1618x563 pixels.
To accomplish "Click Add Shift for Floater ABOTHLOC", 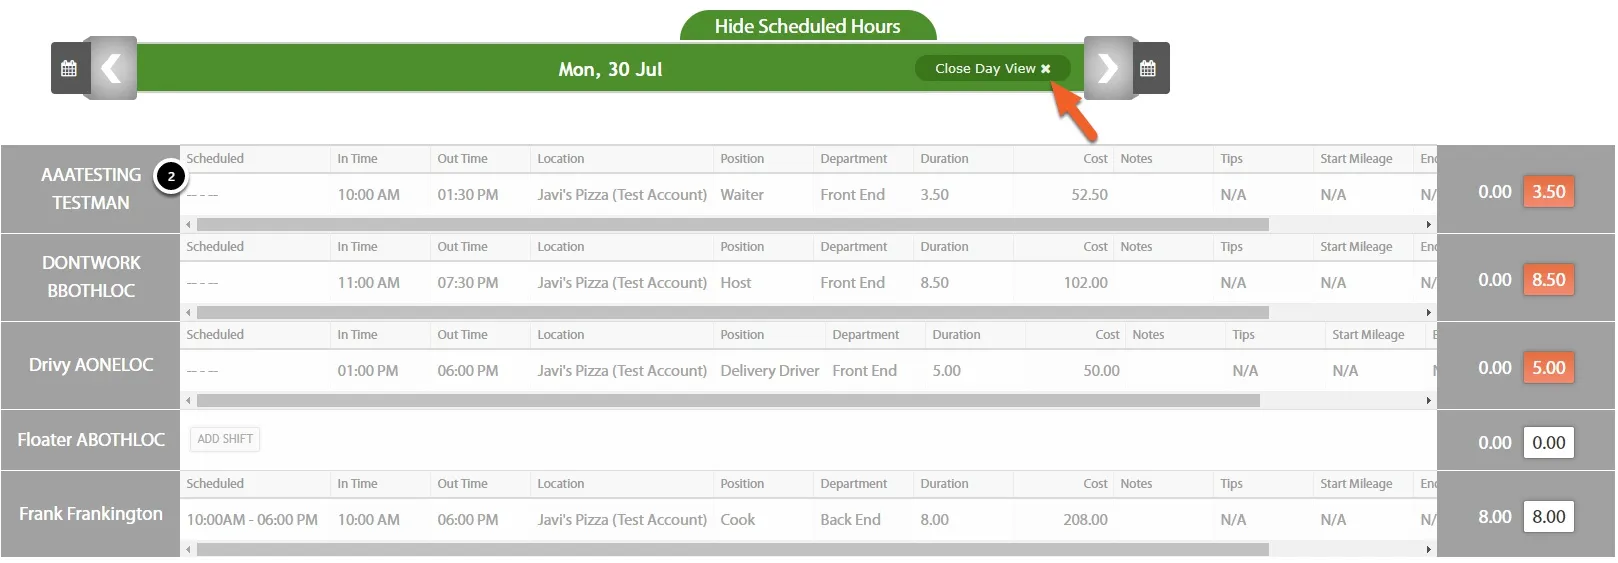I will click(x=225, y=439).
